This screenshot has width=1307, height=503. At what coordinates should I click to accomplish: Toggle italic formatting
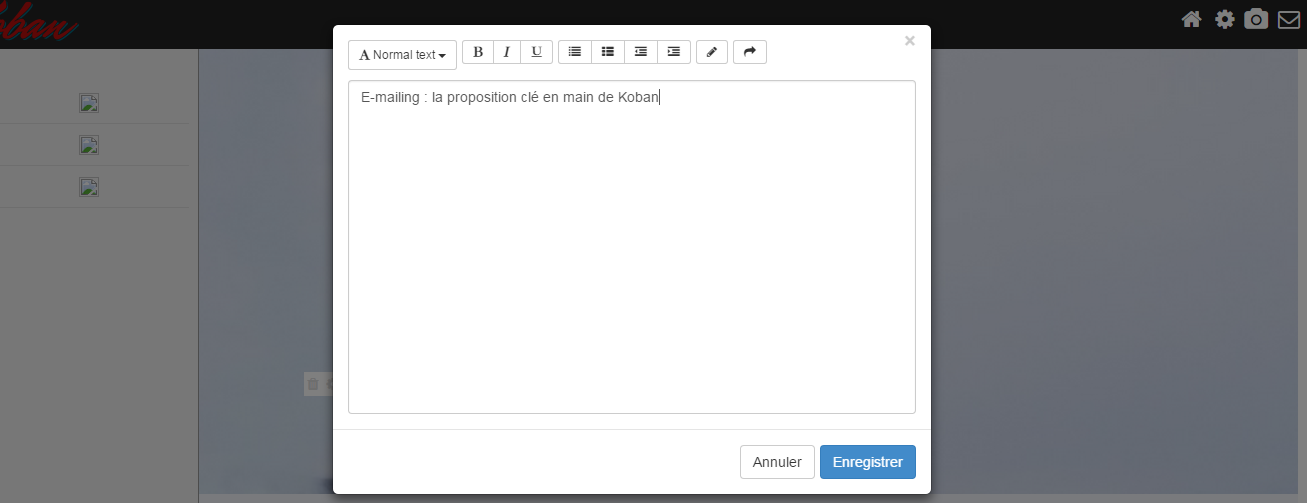(x=507, y=52)
